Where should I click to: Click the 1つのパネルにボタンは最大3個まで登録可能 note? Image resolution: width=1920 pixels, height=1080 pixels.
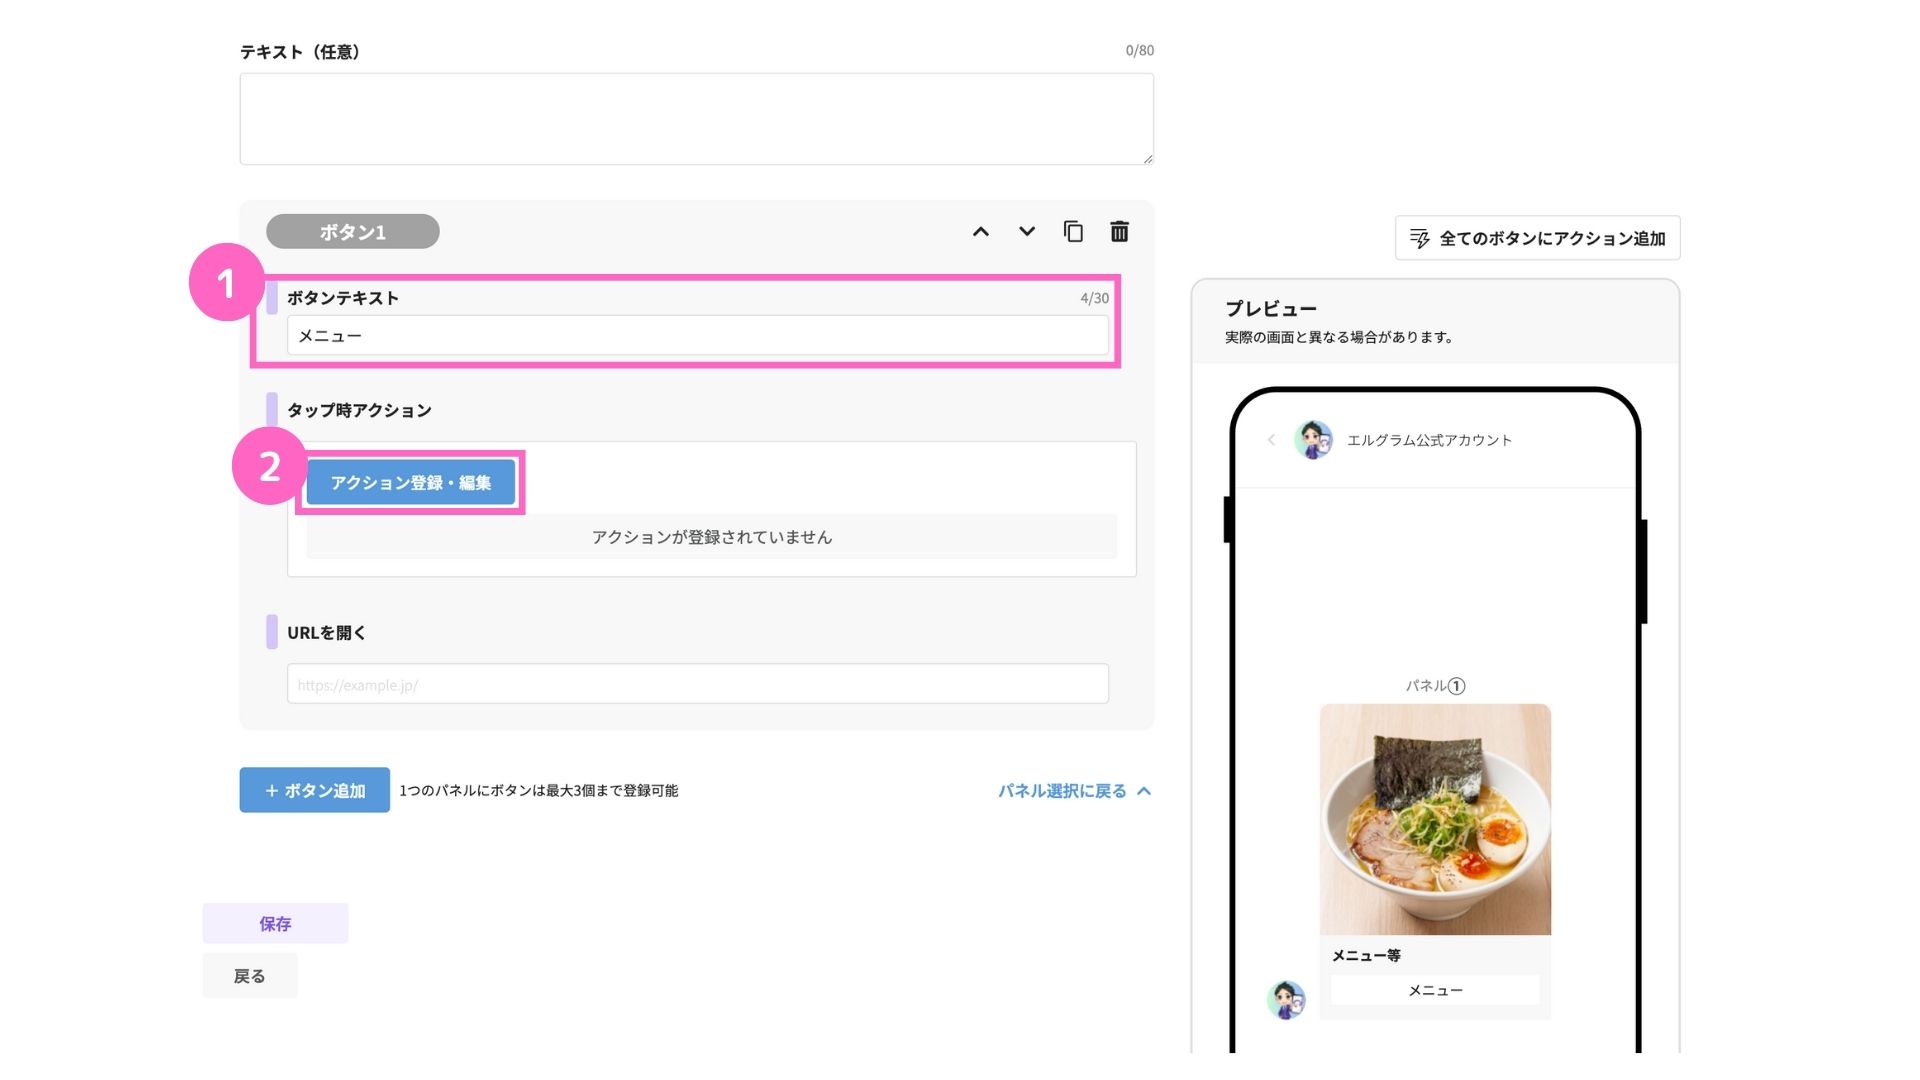(539, 791)
